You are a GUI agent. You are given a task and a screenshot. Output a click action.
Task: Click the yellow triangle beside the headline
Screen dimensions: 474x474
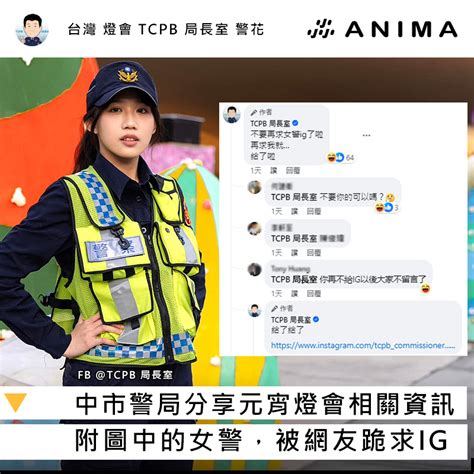[x=16, y=403]
